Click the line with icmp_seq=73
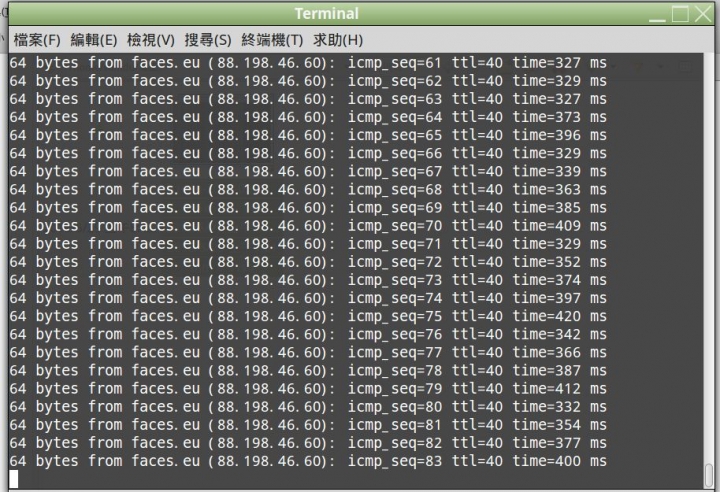 click(308, 280)
